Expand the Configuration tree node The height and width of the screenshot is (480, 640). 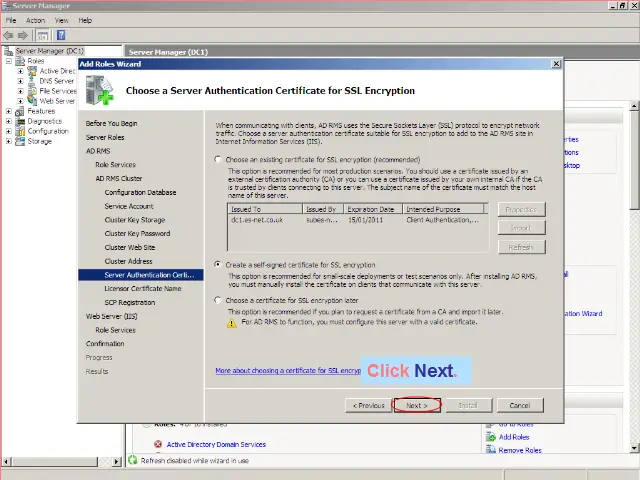(8, 131)
